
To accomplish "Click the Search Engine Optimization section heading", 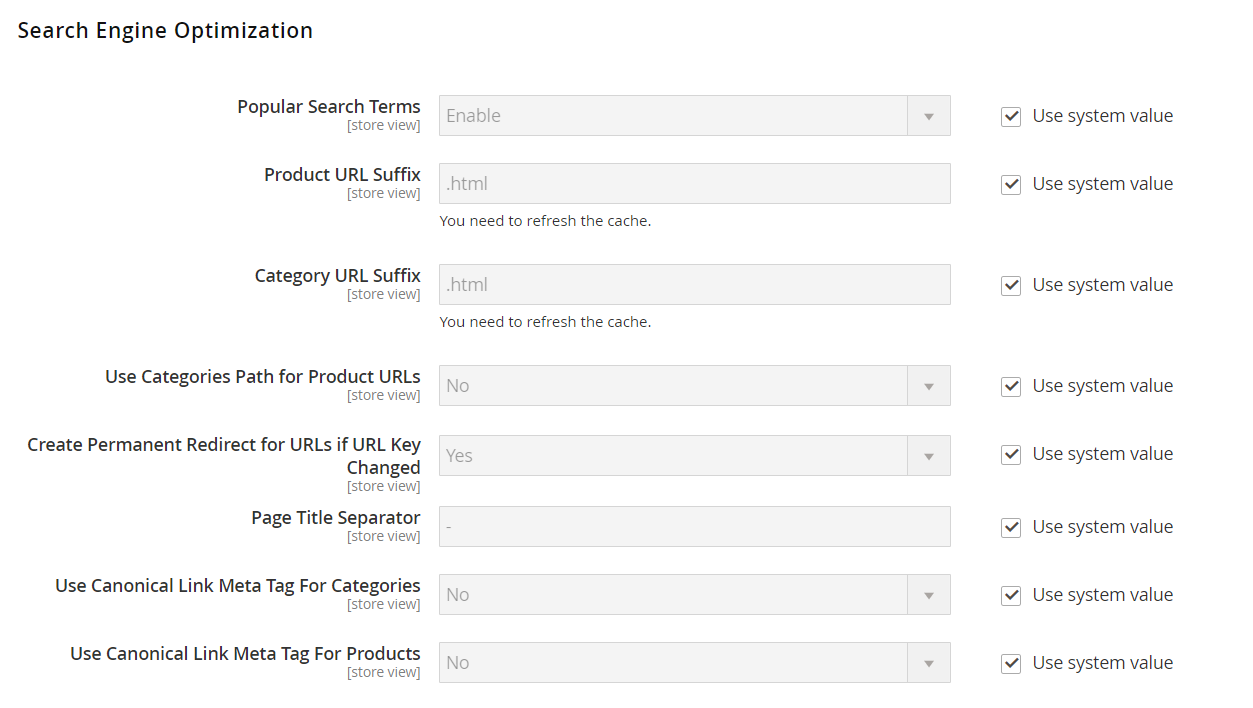I will coord(165,31).
